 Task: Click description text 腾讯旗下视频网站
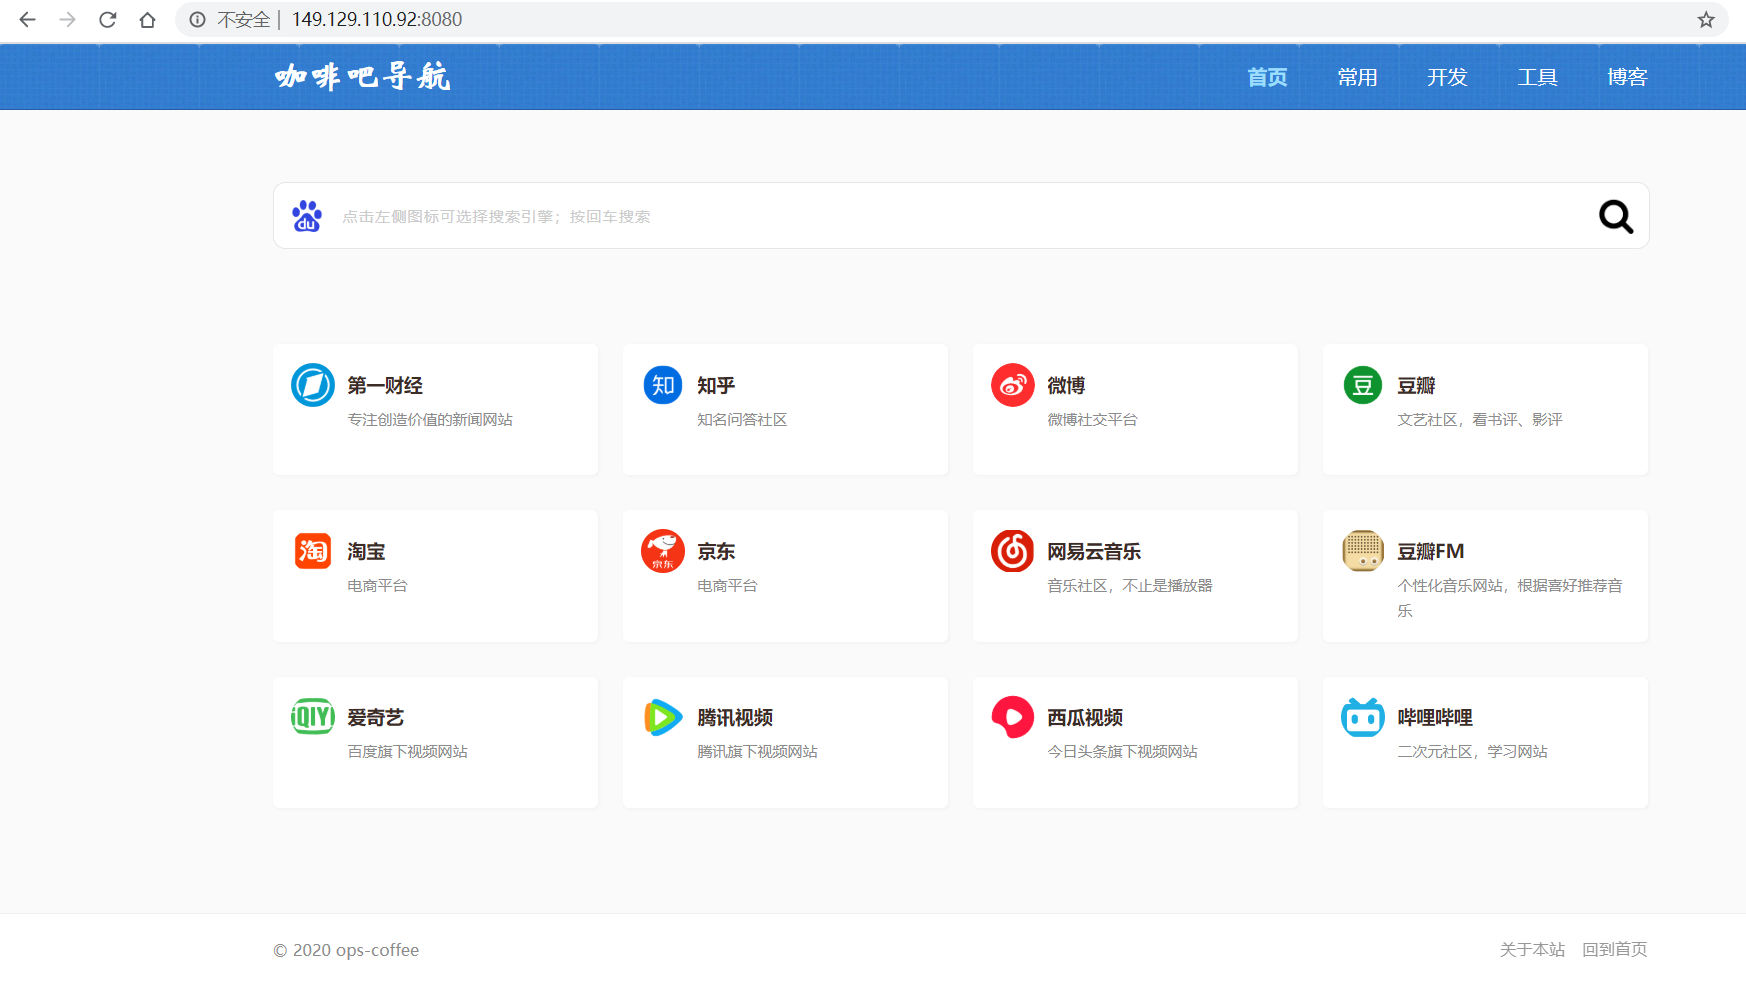[757, 752]
